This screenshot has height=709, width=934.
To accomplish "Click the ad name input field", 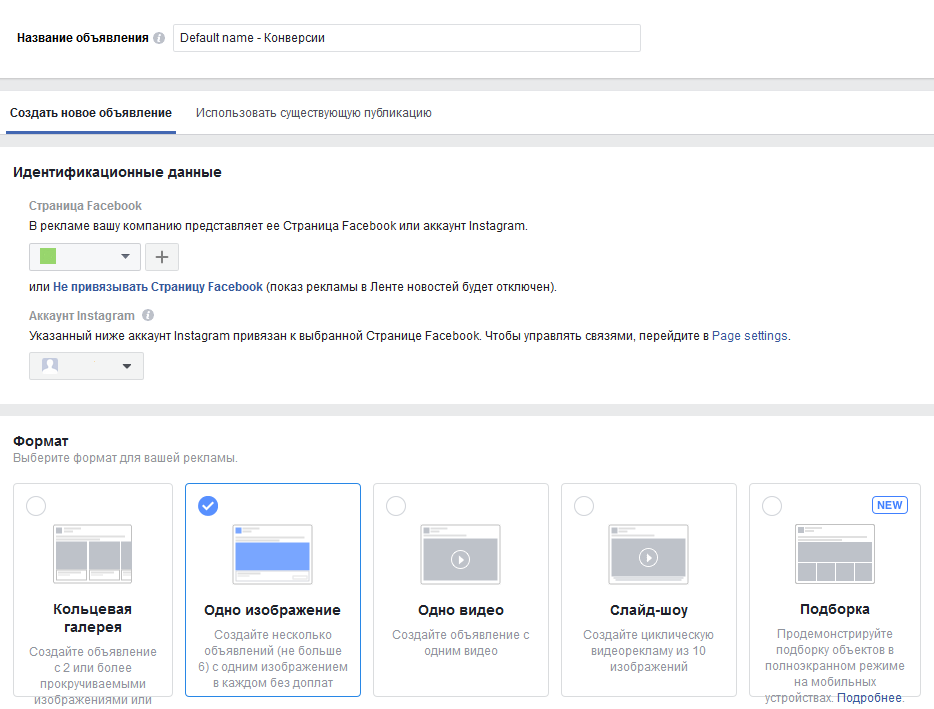I will 407,38.
